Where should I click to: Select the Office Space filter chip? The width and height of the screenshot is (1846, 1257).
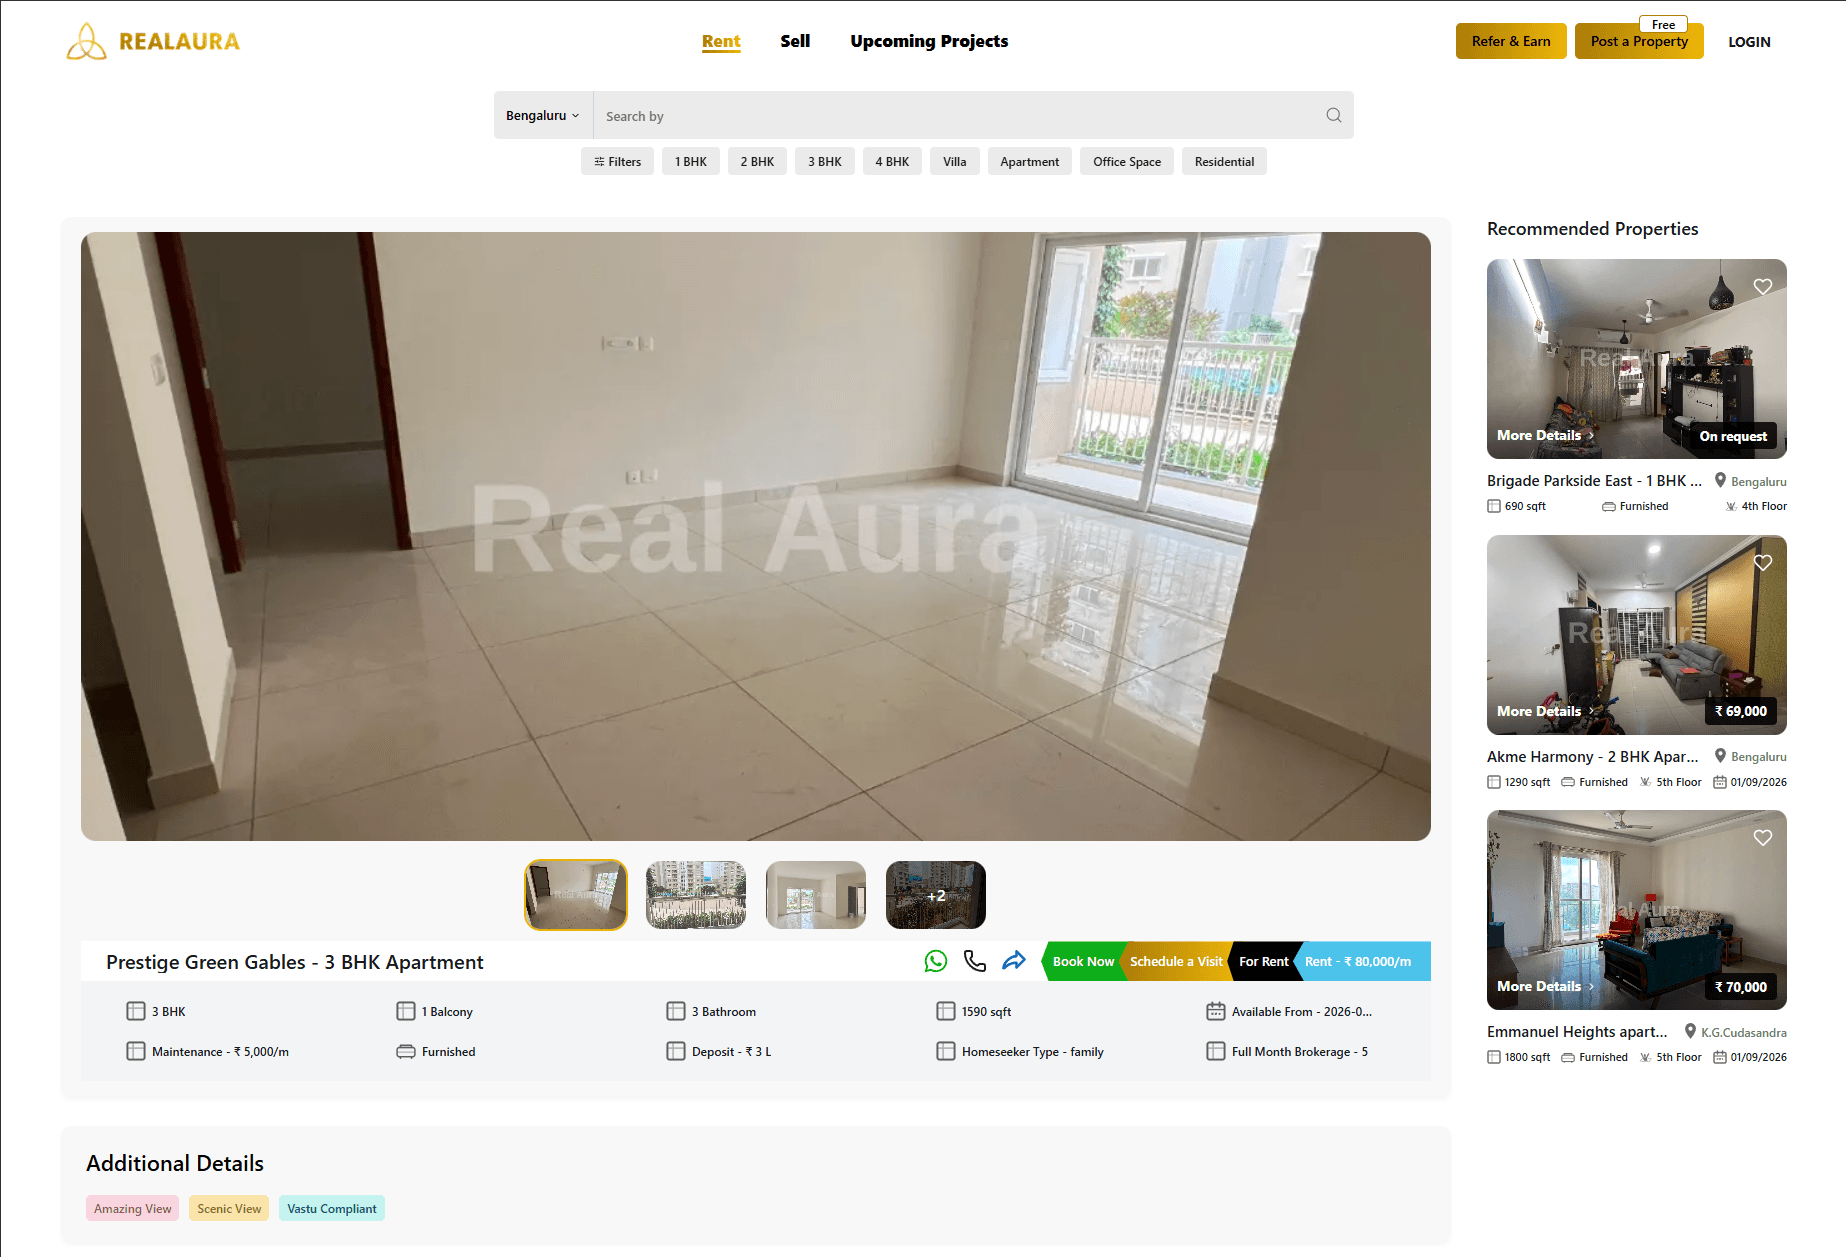pyautogui.click(x=1127, y=161)
